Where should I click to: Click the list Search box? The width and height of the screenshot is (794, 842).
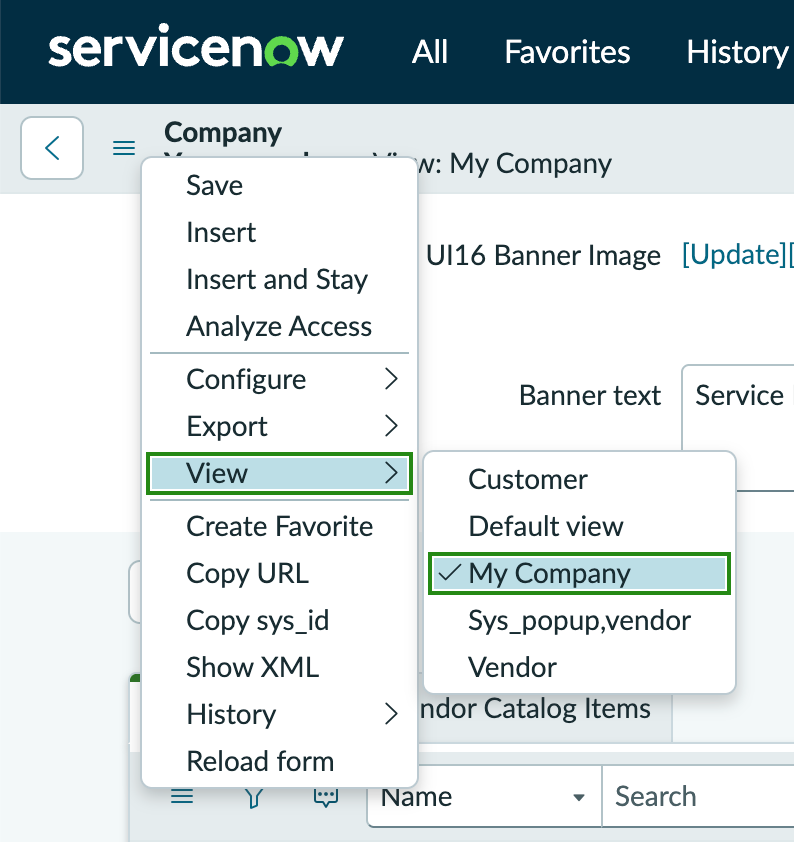698,796
